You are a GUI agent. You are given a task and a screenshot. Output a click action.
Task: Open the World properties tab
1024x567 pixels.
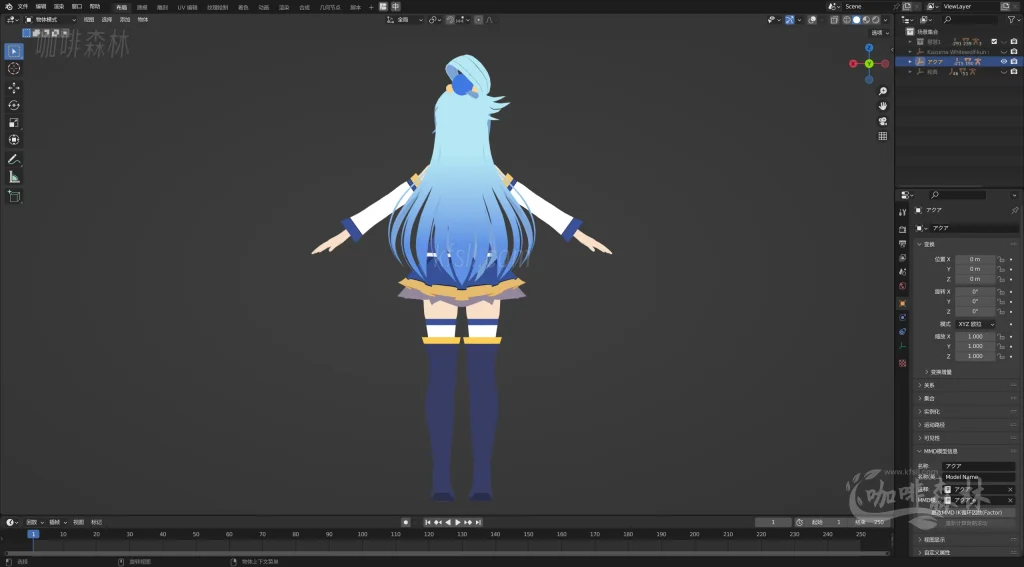pos(903,286)
